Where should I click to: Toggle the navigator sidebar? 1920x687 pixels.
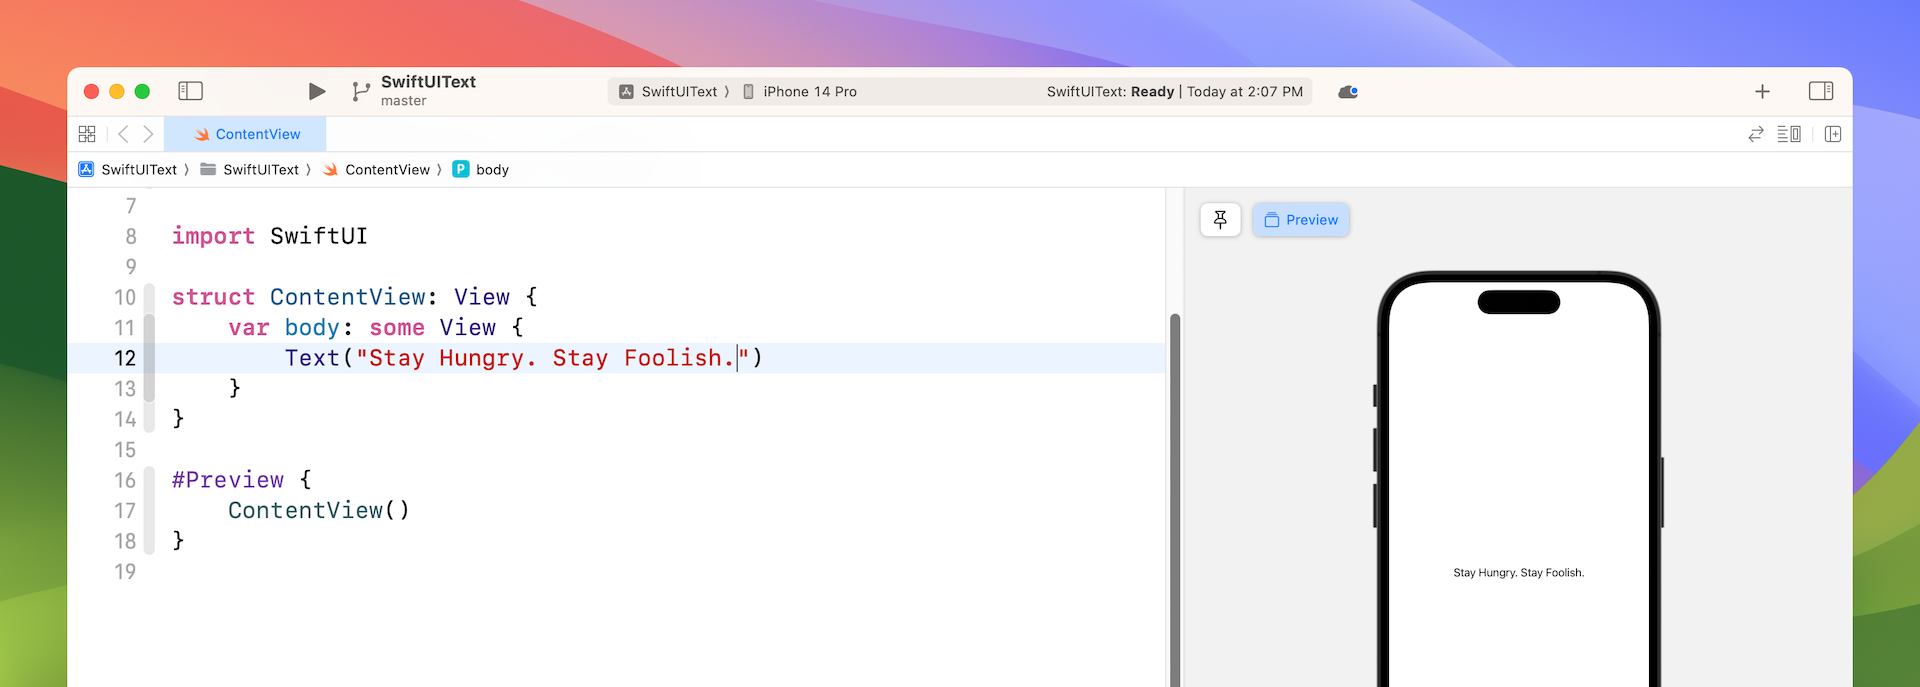coord(190,91)
